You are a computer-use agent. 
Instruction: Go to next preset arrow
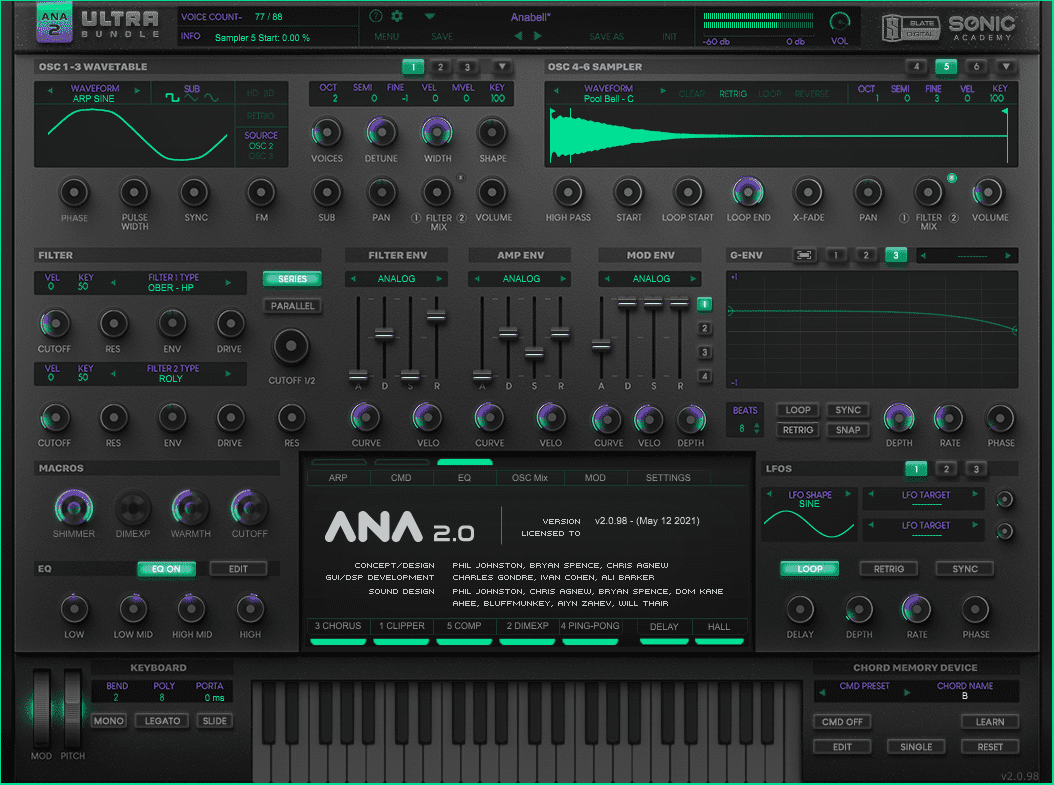(537, 36)
